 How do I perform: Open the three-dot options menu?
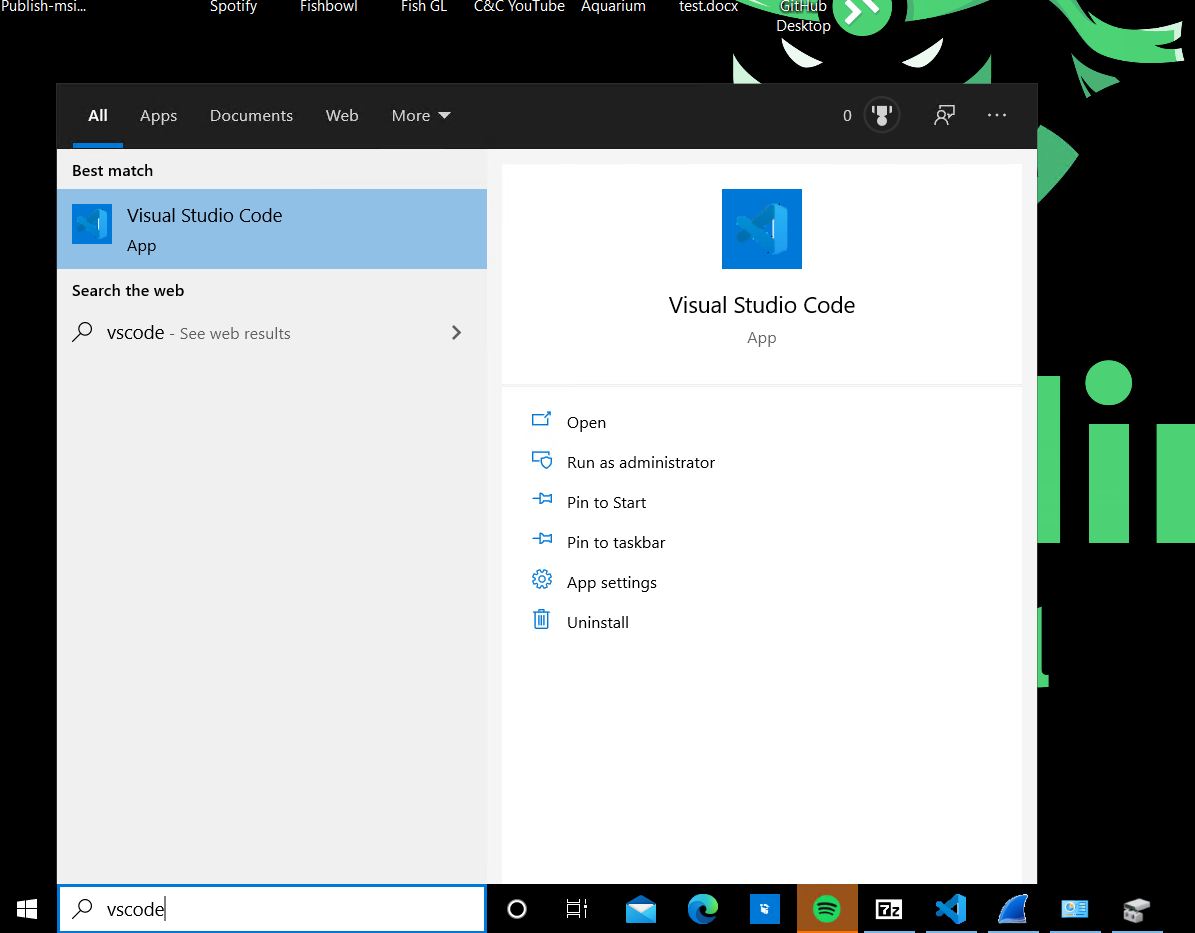tap(996, 115)
